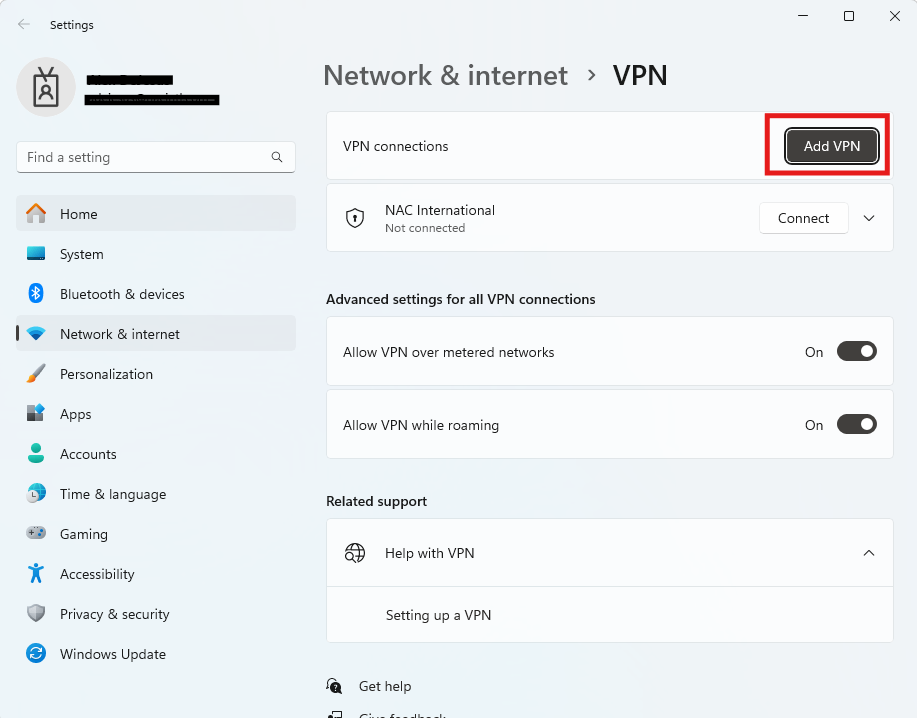
Task: Open System settings via its monitor icon
Action: point(37,253)
